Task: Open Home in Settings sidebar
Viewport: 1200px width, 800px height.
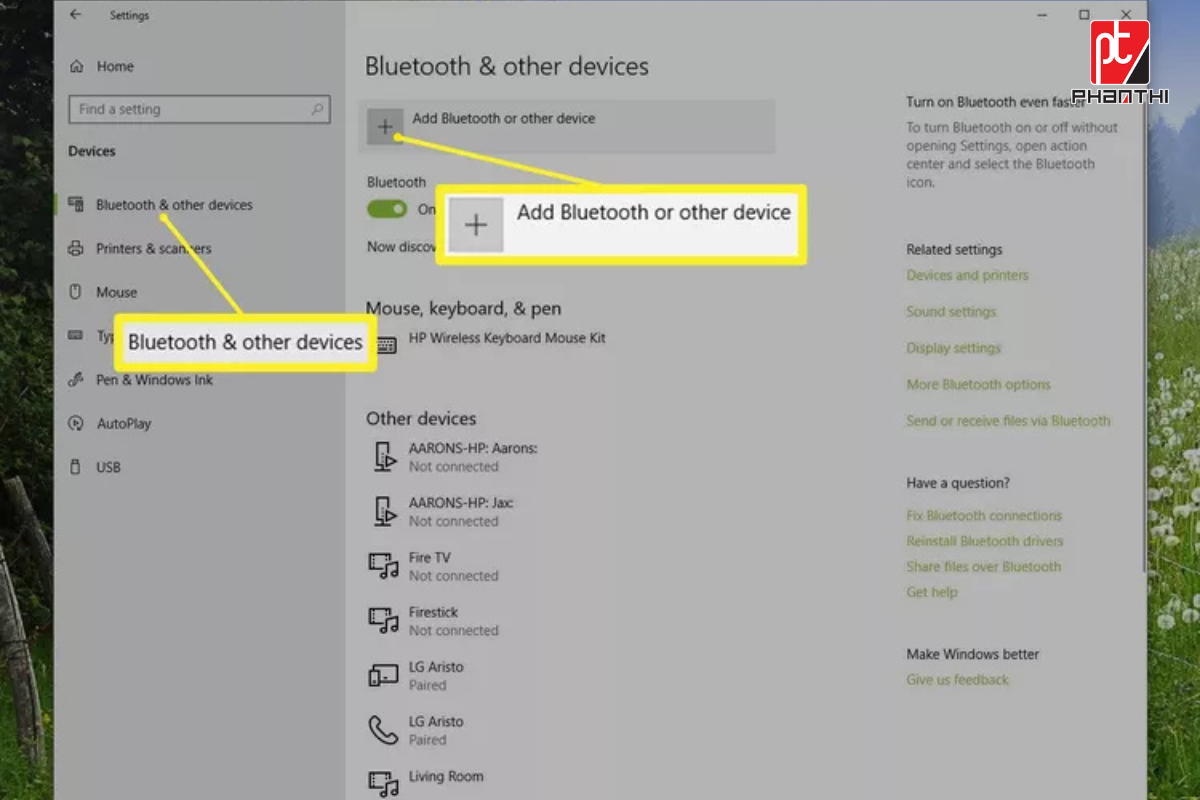Action: click(x=115, y=66)
